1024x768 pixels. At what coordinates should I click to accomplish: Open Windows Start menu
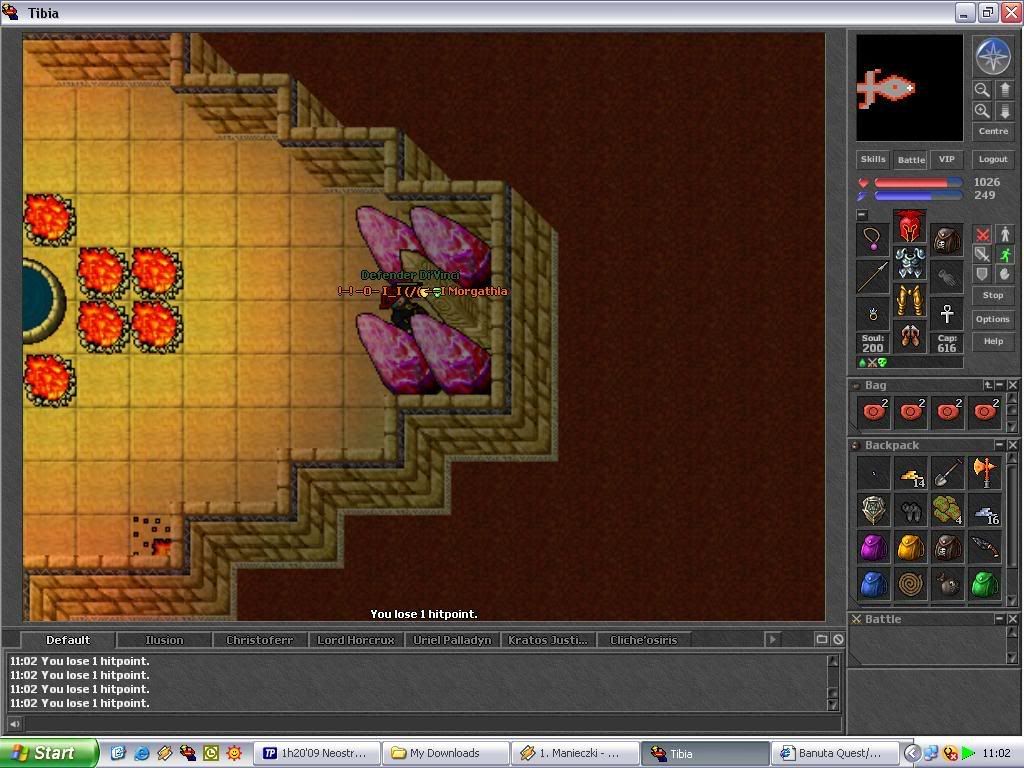(48, 753)
